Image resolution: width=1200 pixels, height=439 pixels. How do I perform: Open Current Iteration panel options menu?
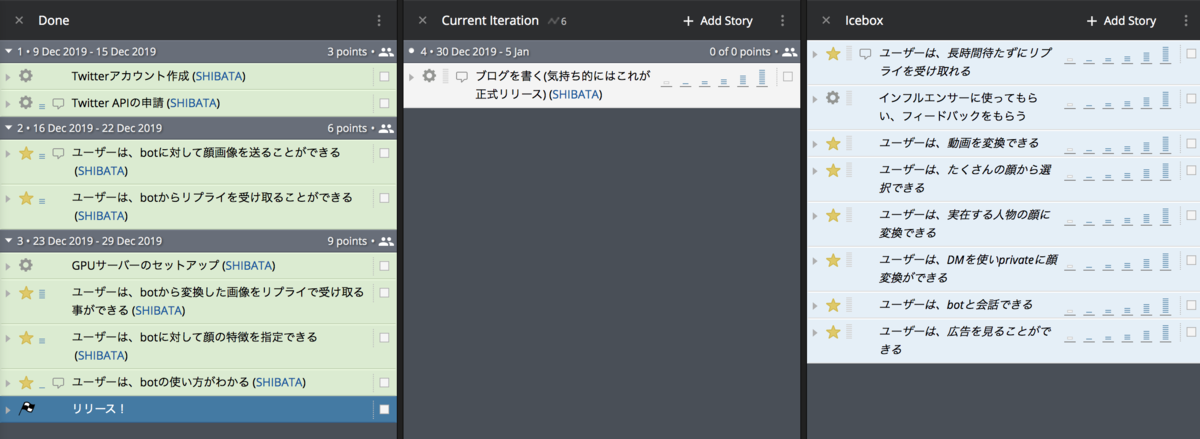pyautogui.click(x=782, y=20)
